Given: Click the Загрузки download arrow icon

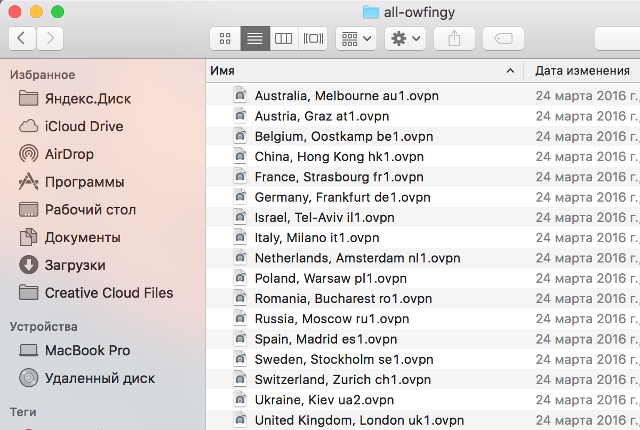Looking at the screenshot, I should (x=29, y=265).
